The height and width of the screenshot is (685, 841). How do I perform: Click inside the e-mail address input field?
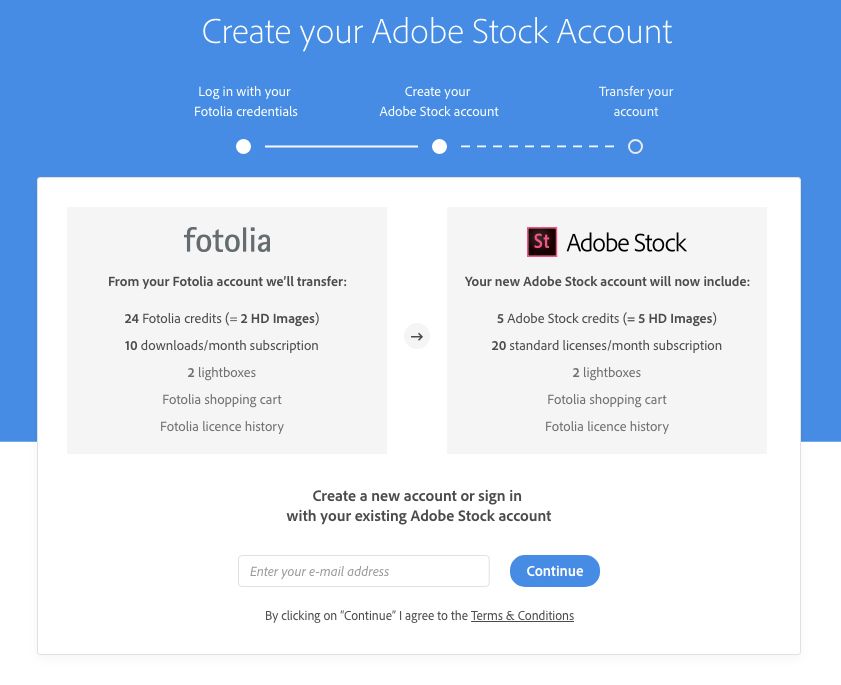[363, 570]
